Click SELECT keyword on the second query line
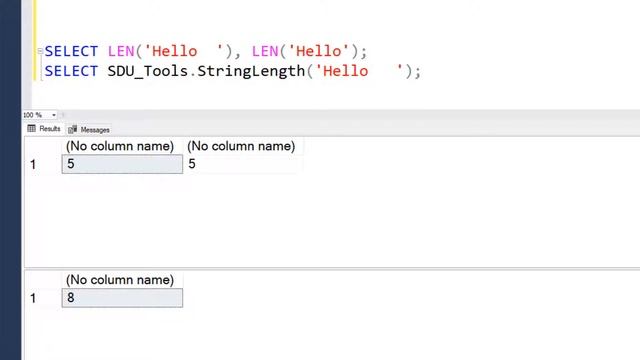 click(x=71, y=71)
